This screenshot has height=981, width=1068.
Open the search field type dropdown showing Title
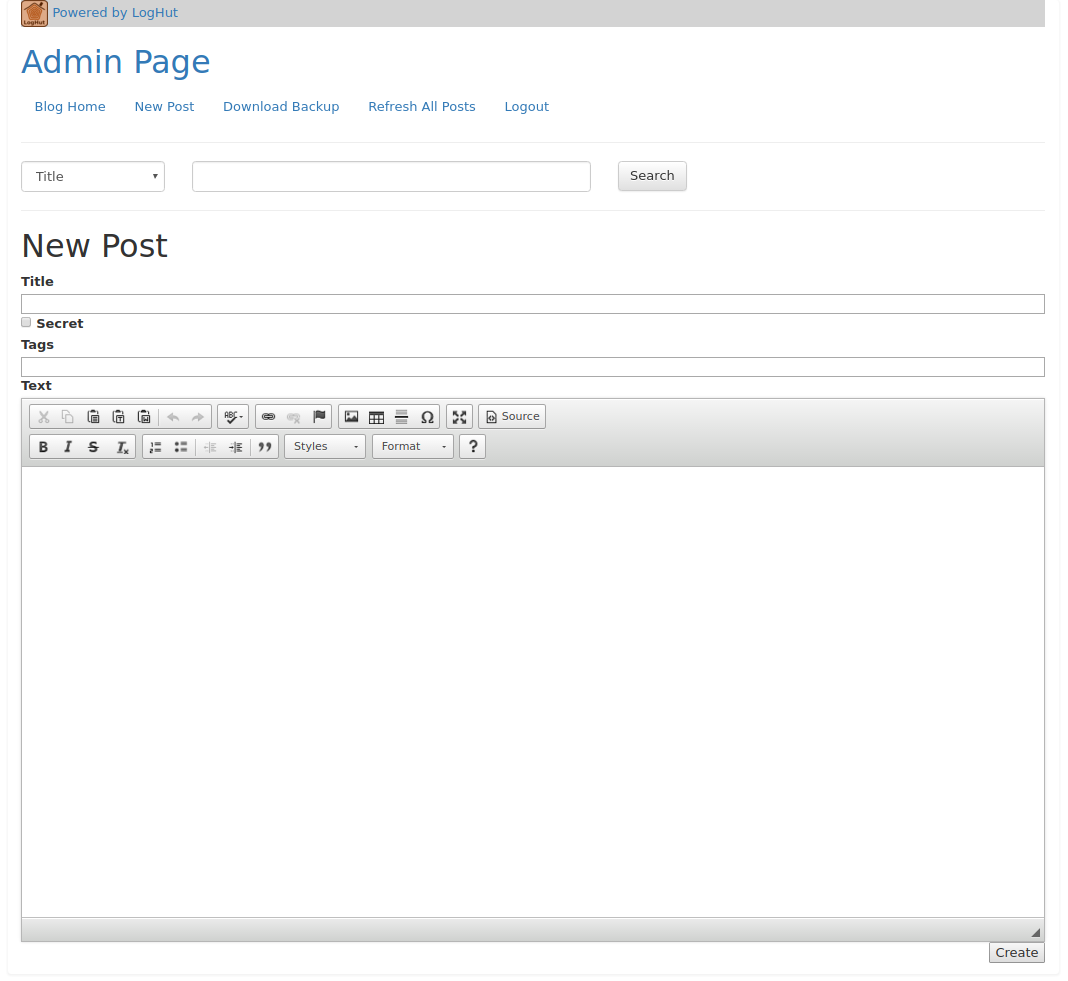tap(92, 176)
